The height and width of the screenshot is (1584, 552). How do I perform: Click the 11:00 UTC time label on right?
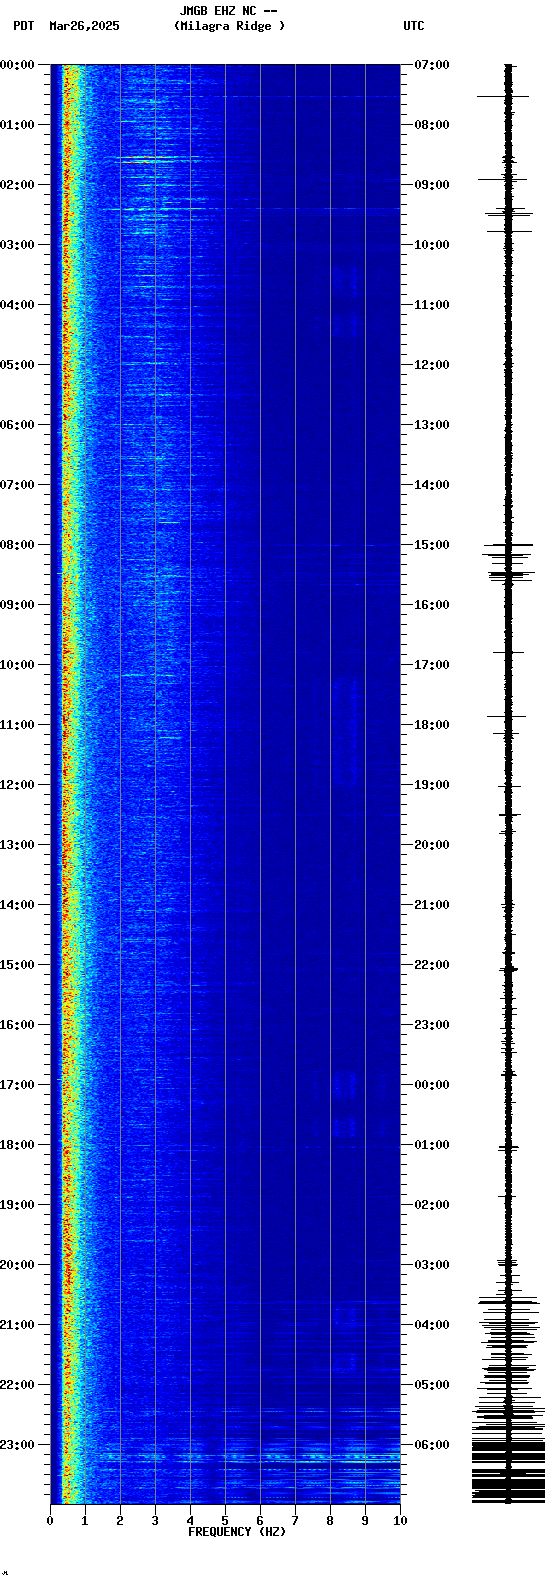(432, 305)
